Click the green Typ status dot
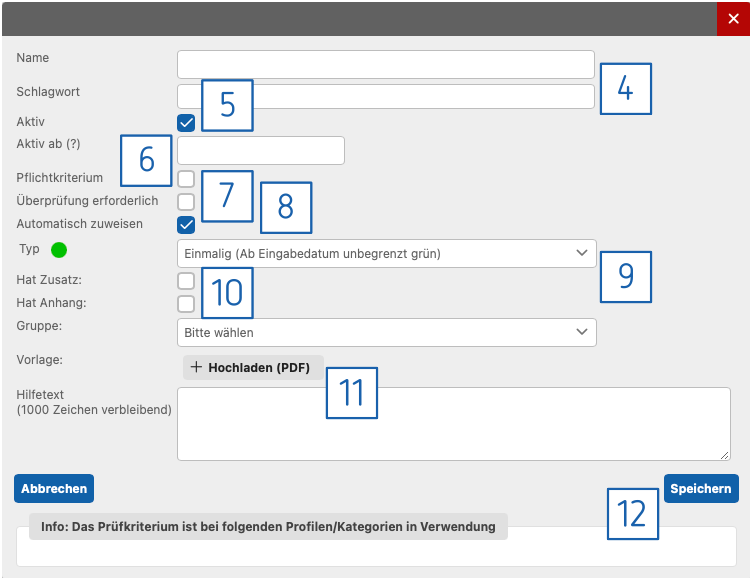Screen dimensions: 750x578 click(x=58, y=249)
